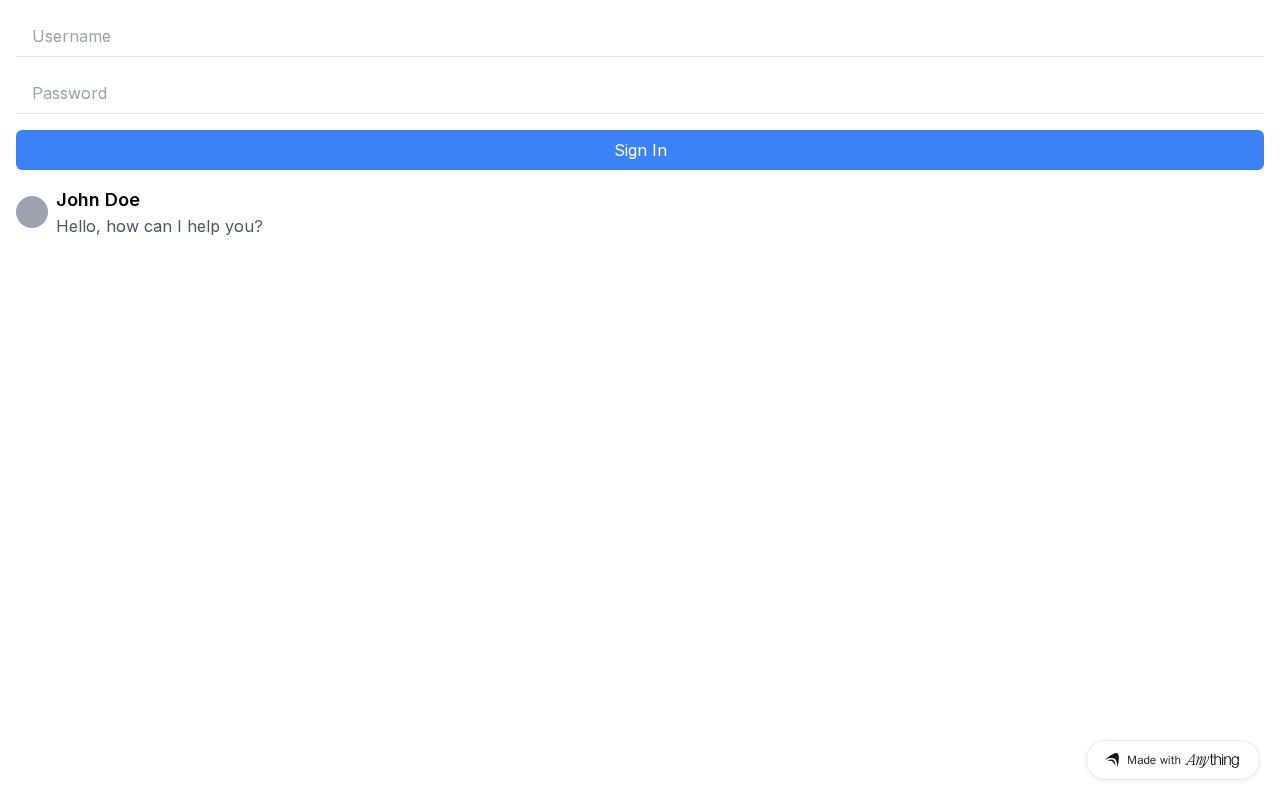The image size is (1280, 800).
Task: Click John Doe's gray avatar circle
Action: pyautogui.click(x=32, y=212)
